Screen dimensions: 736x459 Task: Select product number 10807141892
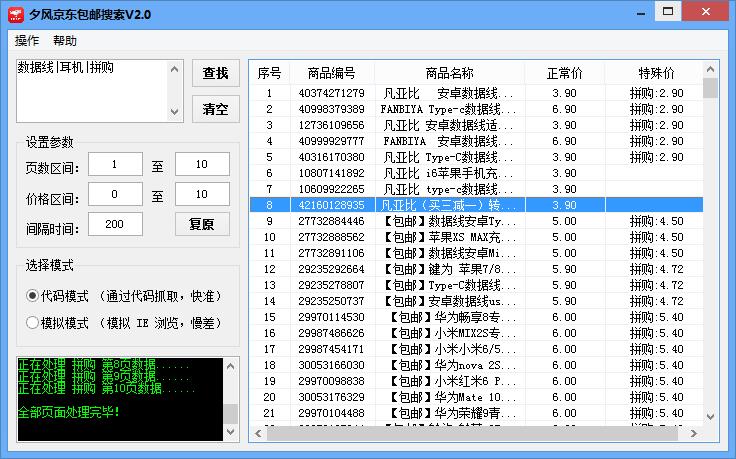pos(331,173)
